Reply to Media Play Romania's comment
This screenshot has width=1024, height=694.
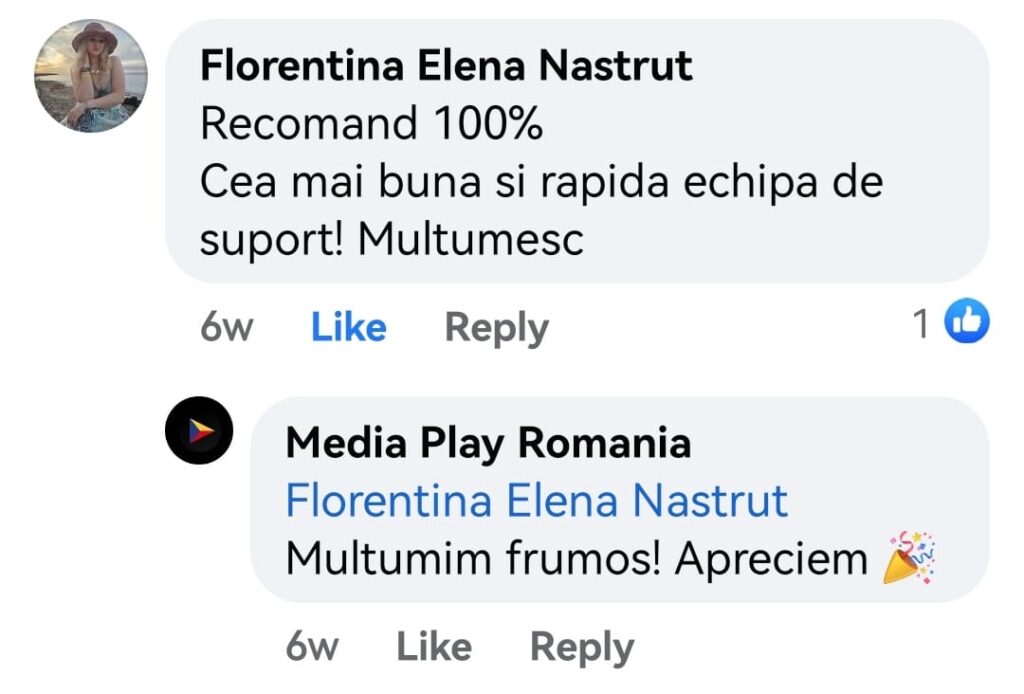[x=581, y=647]
